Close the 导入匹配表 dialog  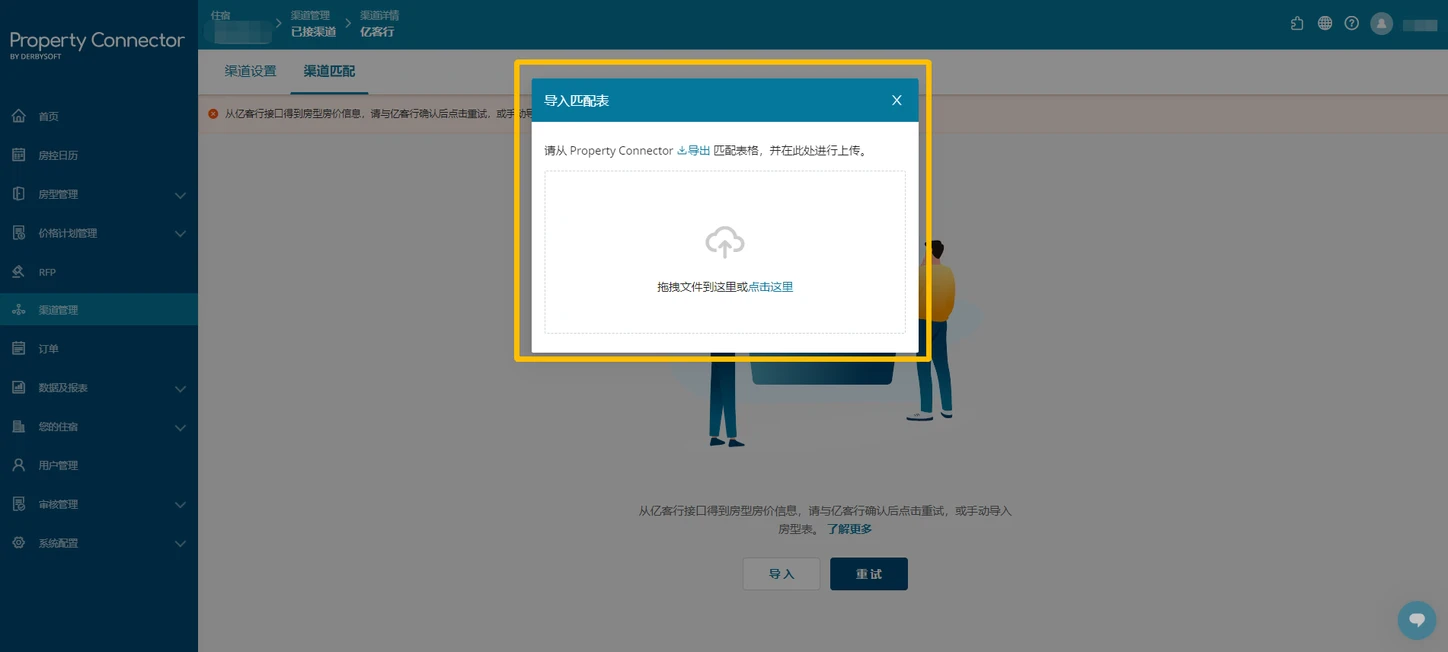tap(897, 100)
